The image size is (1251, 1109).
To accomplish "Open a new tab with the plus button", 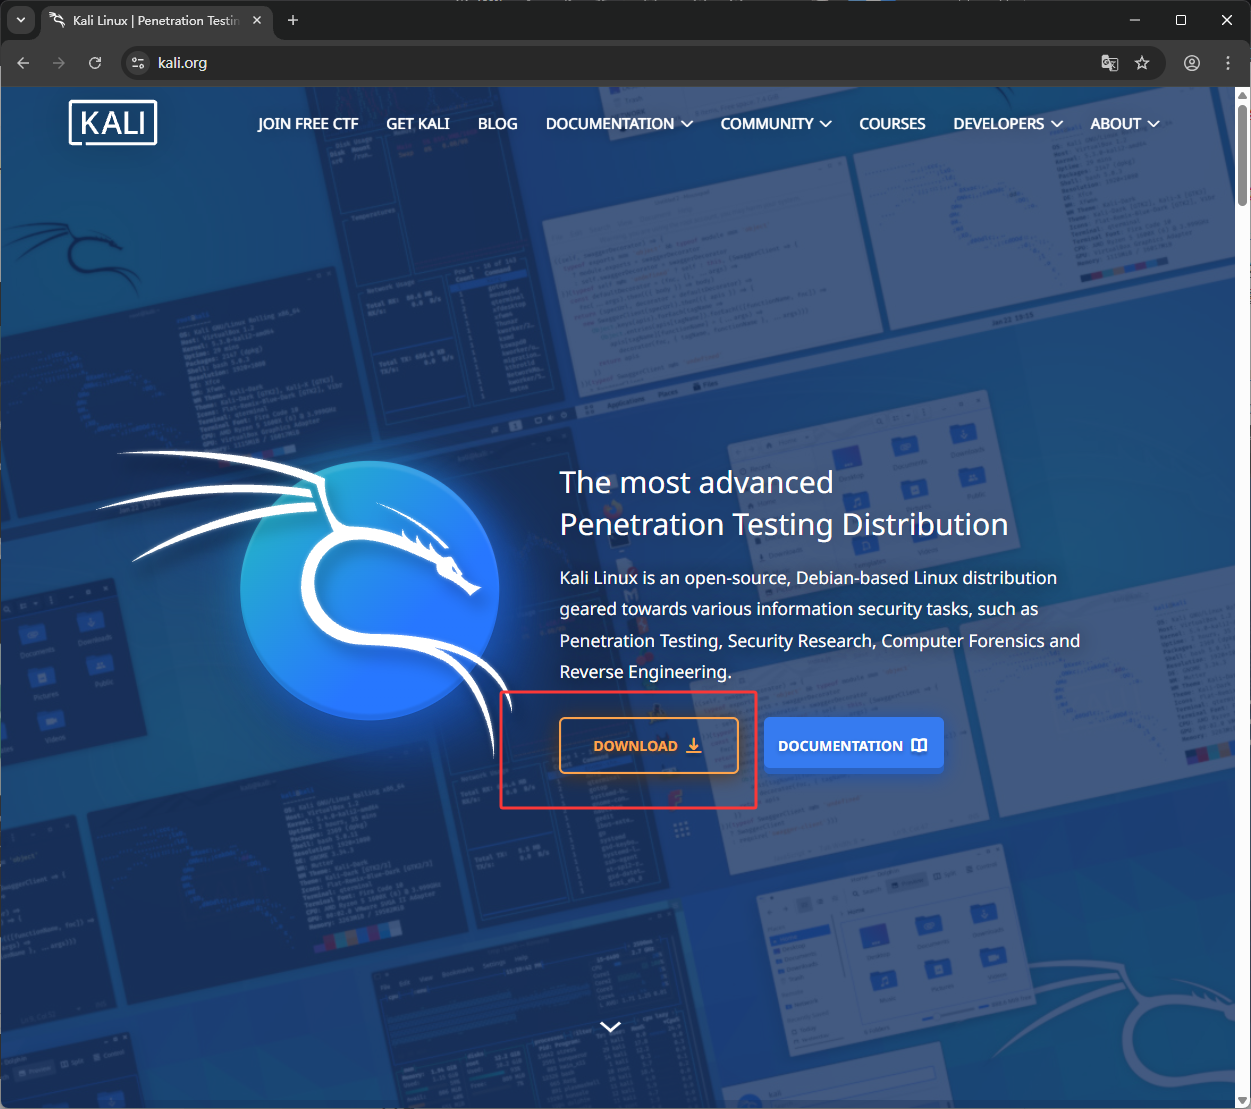I will pyautogui.click(x=293, y=20).
